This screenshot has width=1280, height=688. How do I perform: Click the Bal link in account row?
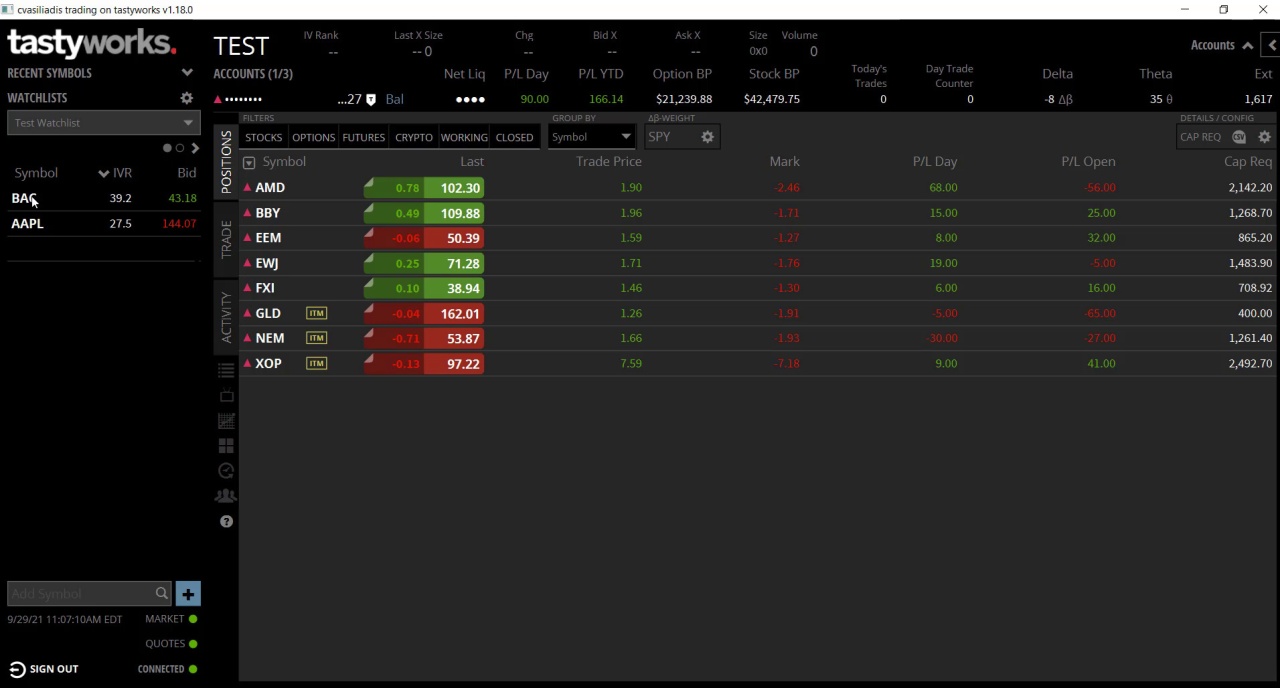pos(395,99)
